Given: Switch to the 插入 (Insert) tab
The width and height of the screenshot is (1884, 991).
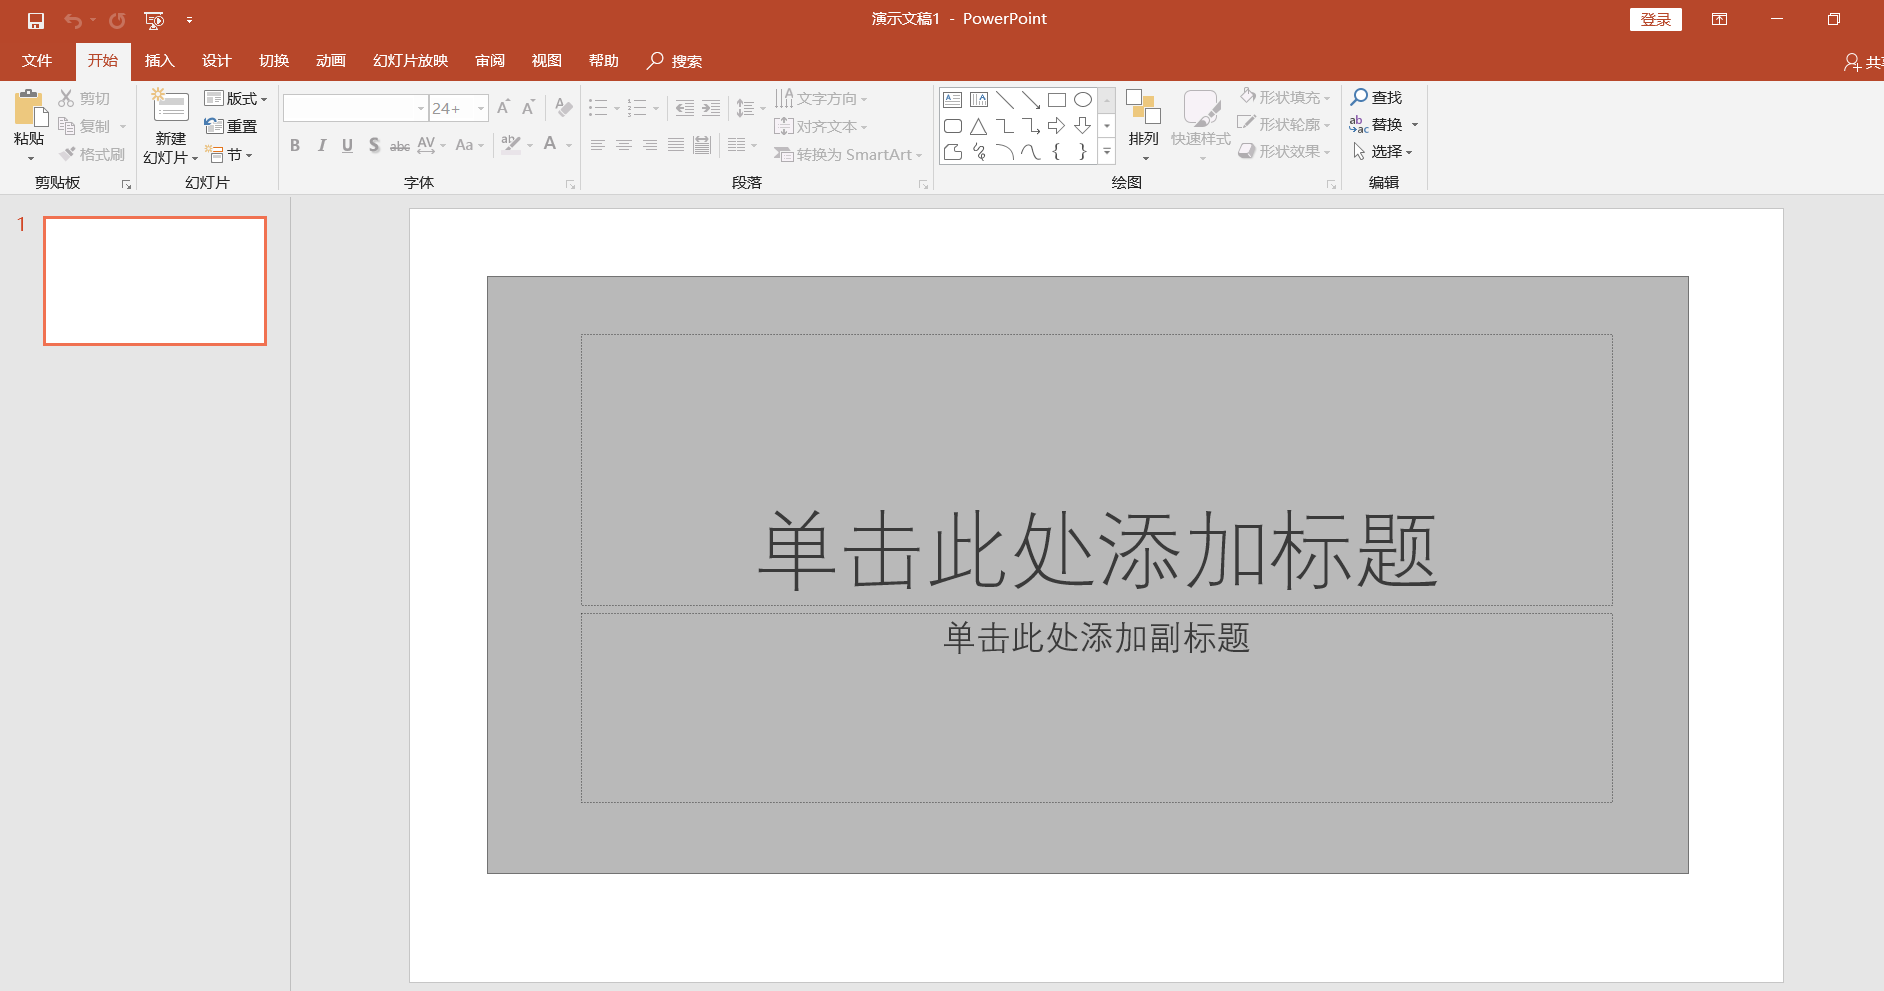Looking at the screenshot, I should (x=159, y=60).
